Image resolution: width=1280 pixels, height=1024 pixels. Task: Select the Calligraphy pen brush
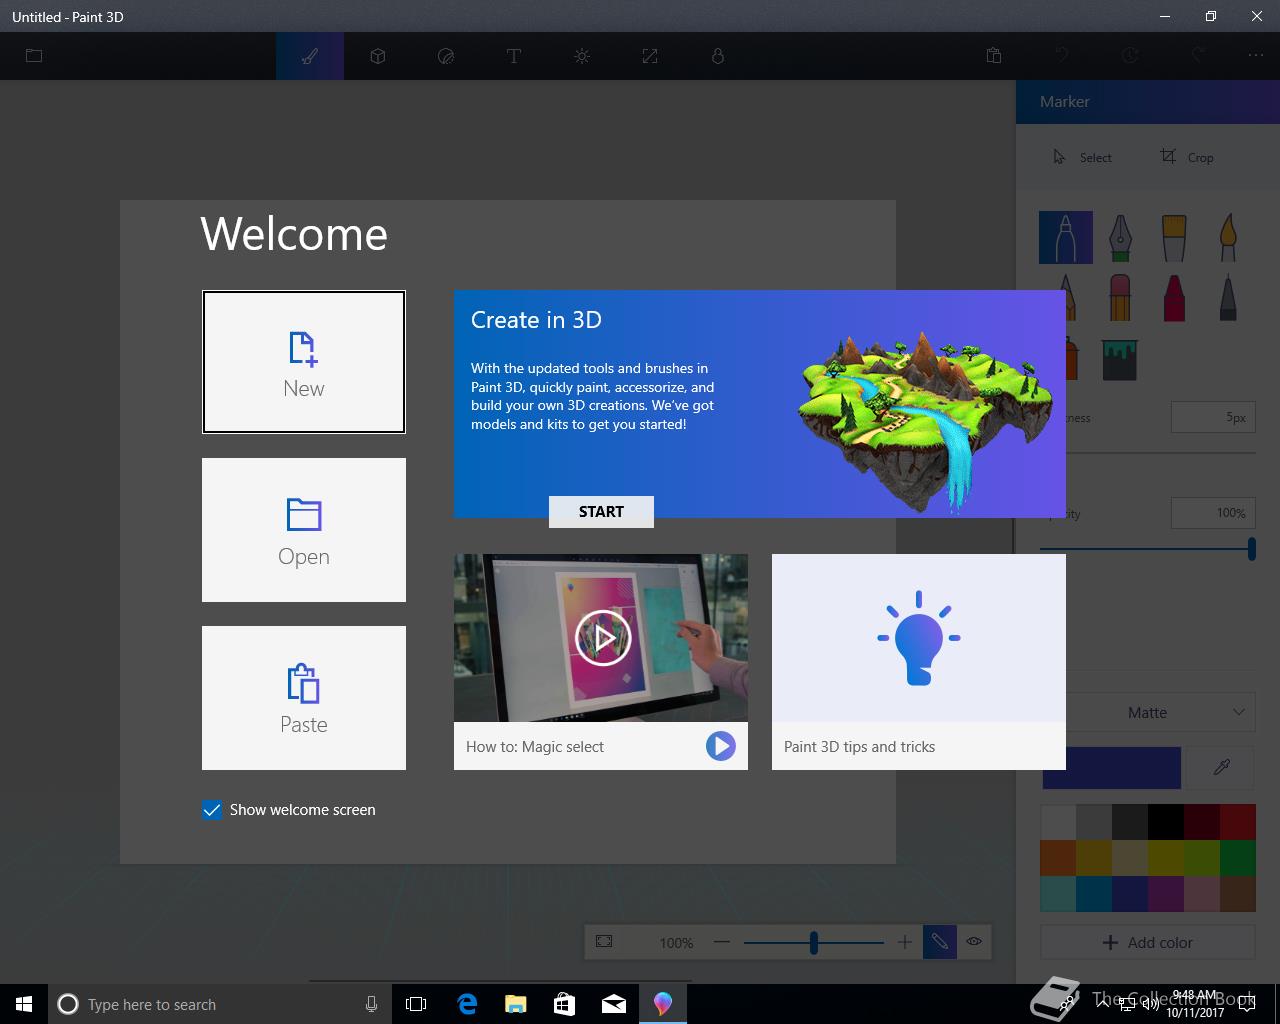pos(1120,237)
